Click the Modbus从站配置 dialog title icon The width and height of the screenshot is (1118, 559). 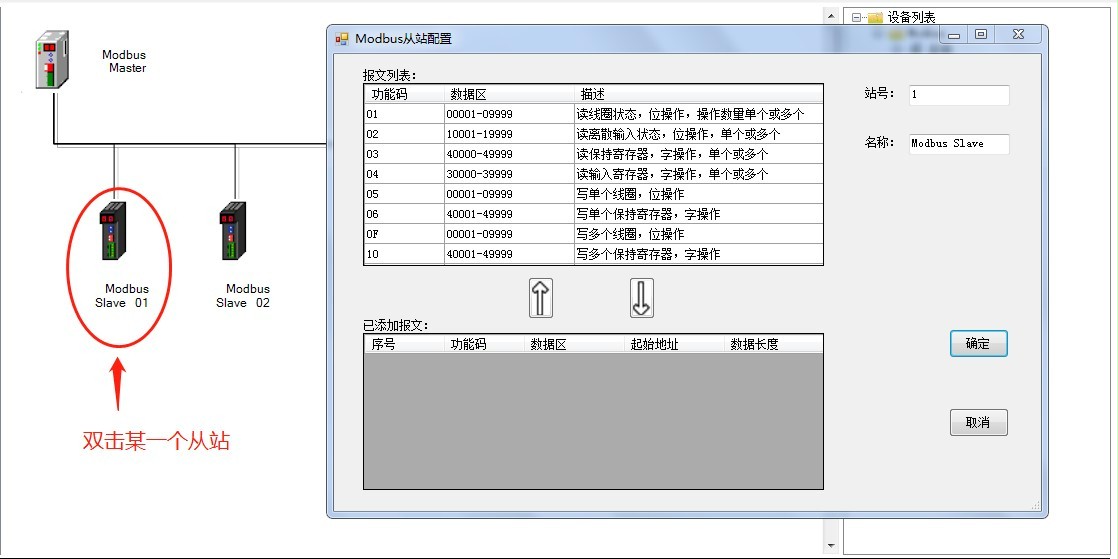coord(342,38)
